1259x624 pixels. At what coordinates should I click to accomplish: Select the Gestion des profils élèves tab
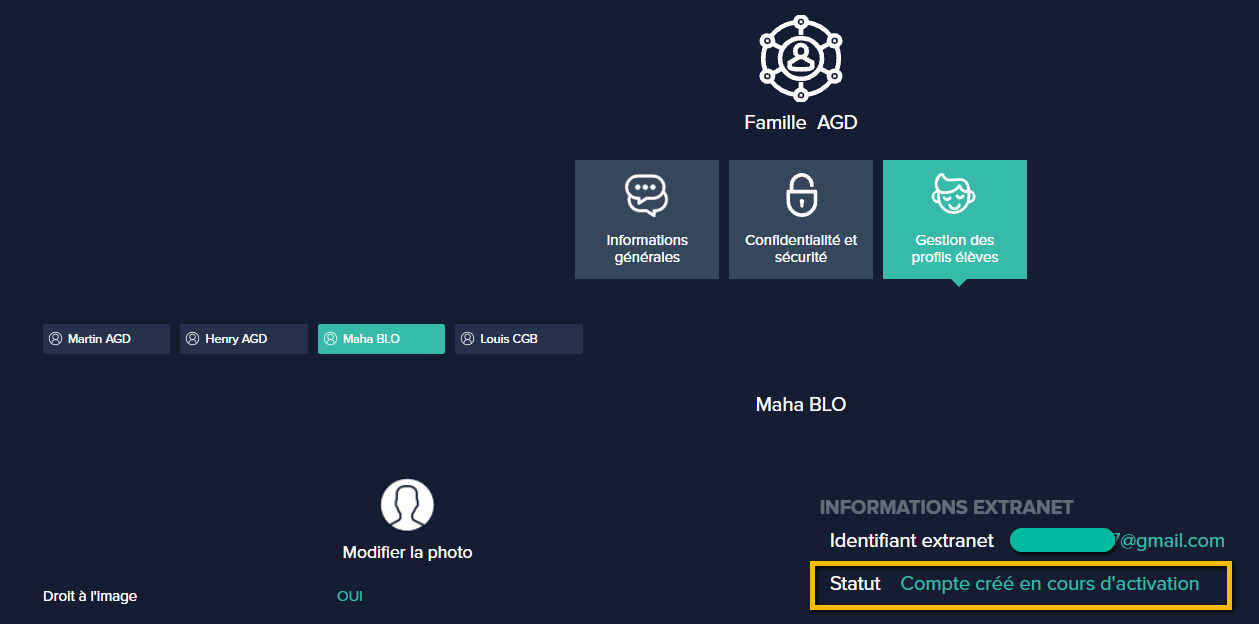(955, 219)
